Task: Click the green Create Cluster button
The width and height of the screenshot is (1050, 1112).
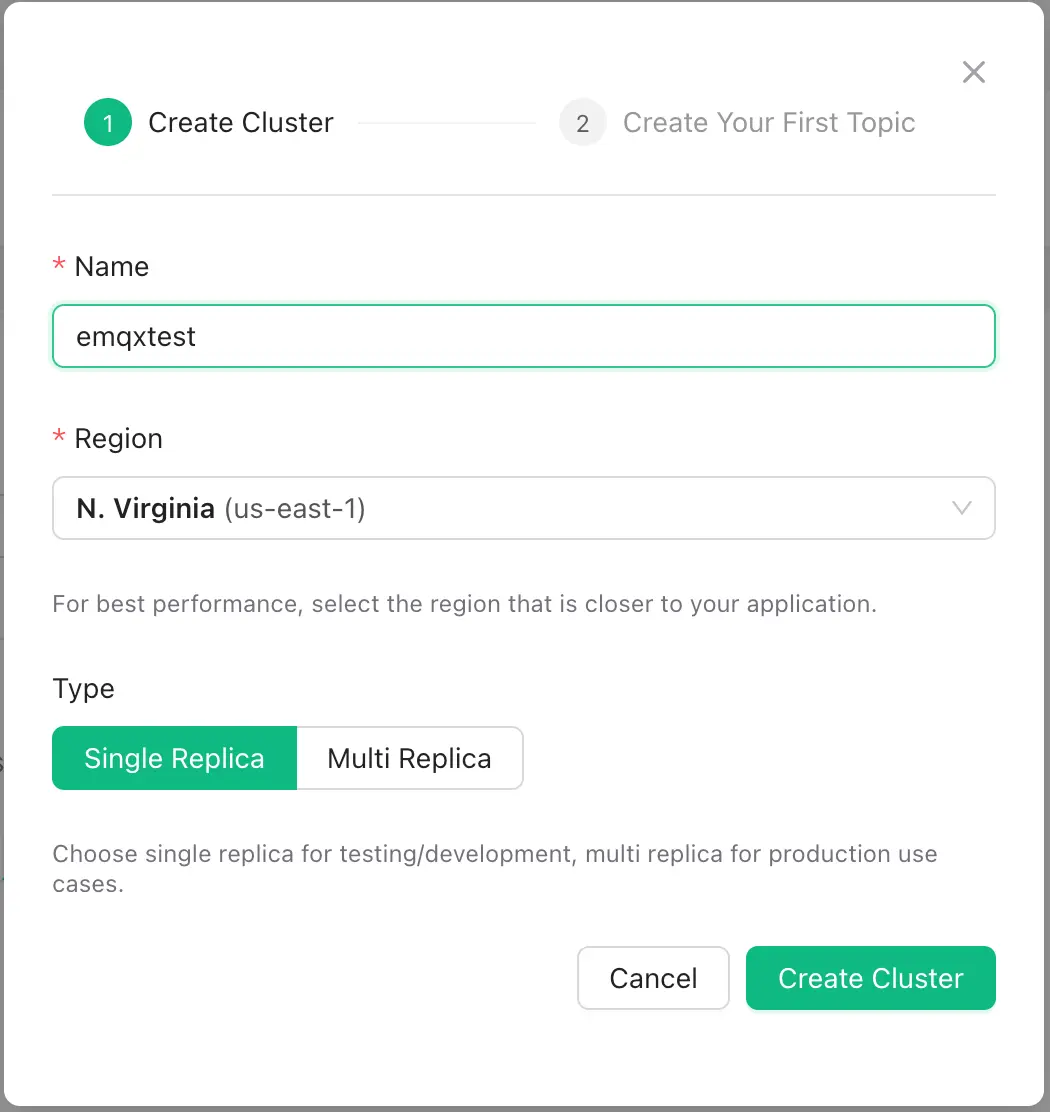Action: pos(870,978)
